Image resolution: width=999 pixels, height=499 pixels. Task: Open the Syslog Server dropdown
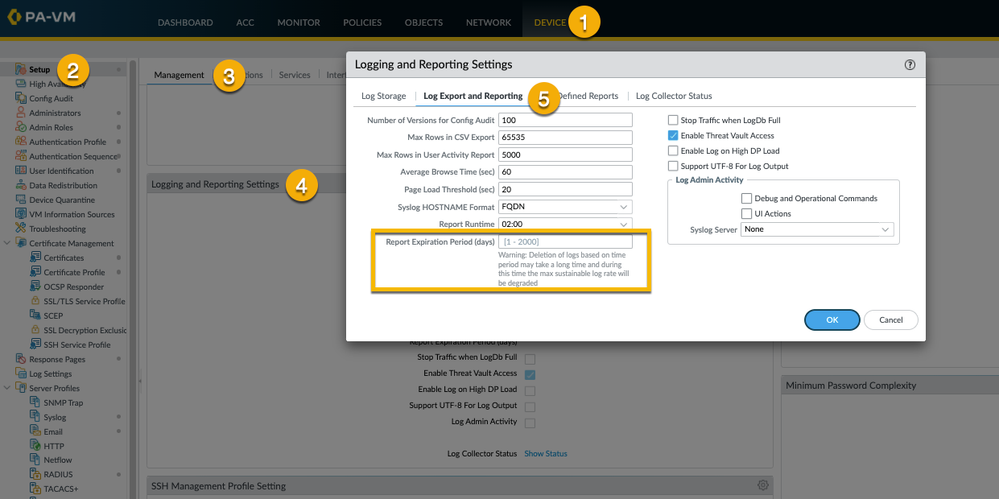click(817, 229)
